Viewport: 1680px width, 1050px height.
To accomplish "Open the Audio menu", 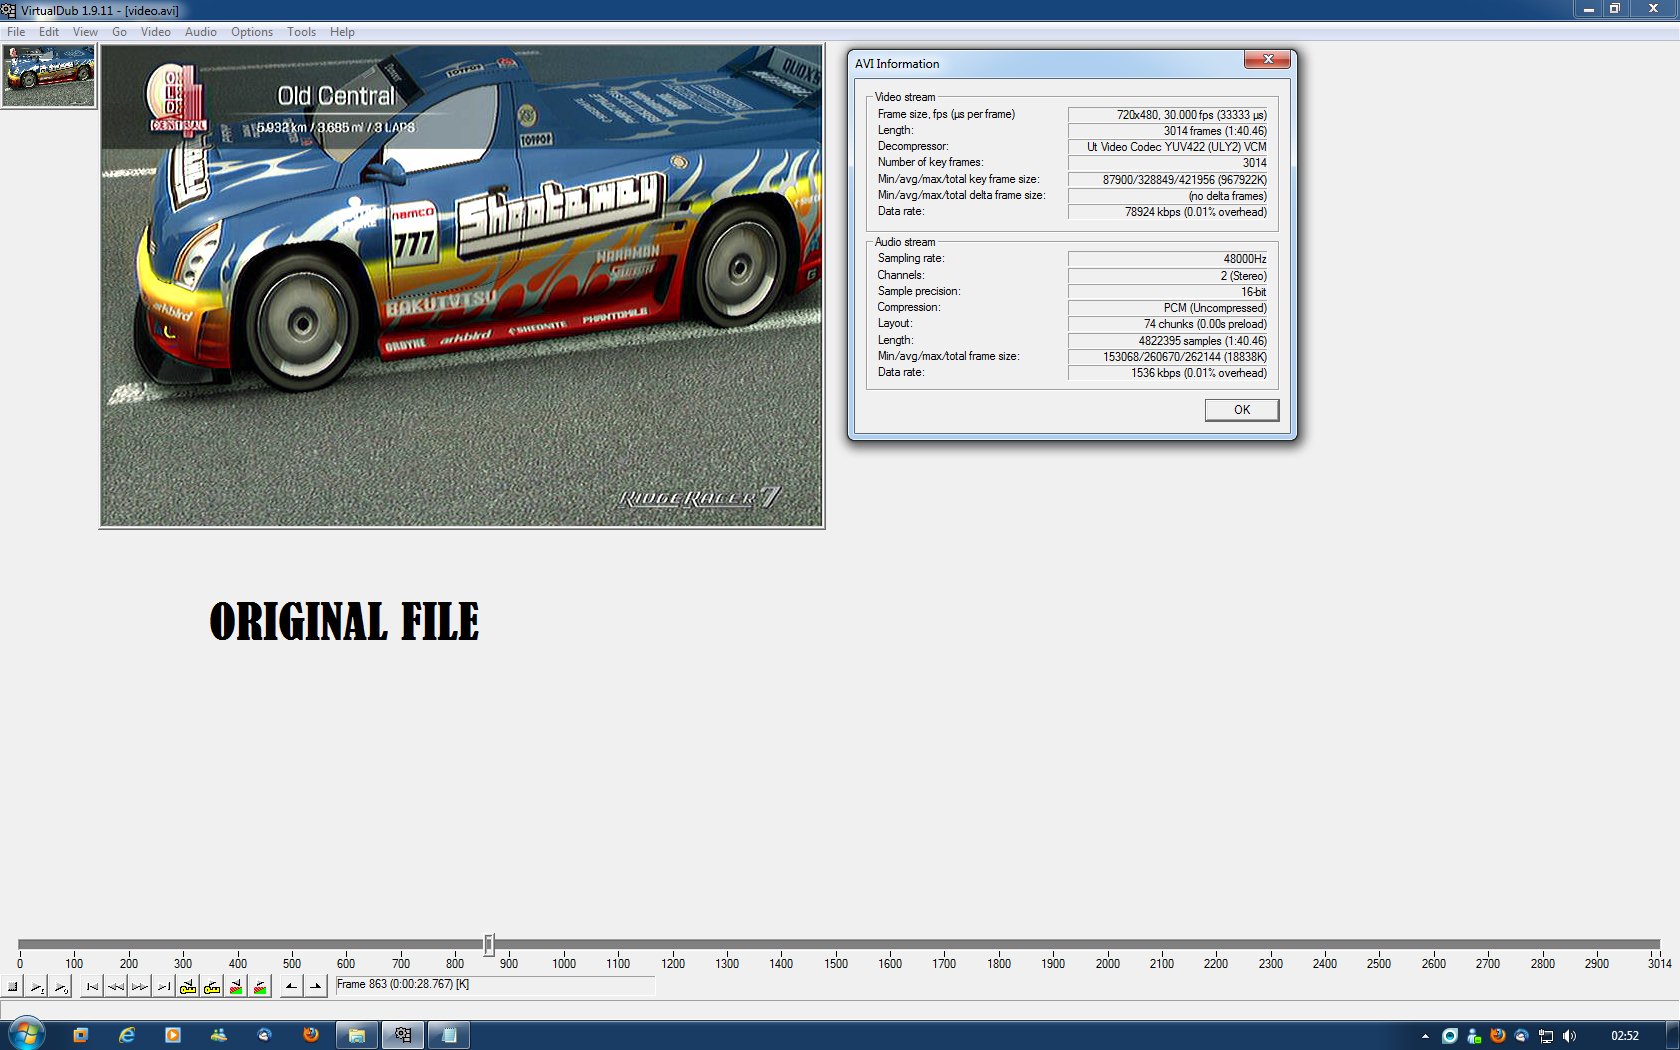I will 201,32.
